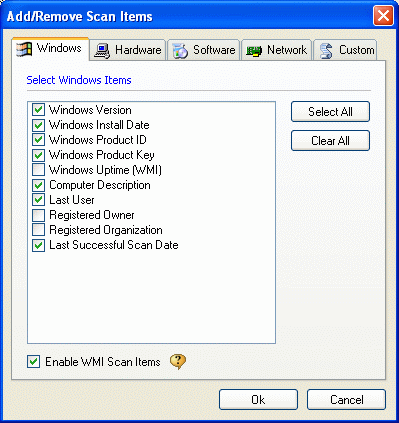Screen dimensions: 399x423
Task: Select the Windows tab
Action: point(50,49)
